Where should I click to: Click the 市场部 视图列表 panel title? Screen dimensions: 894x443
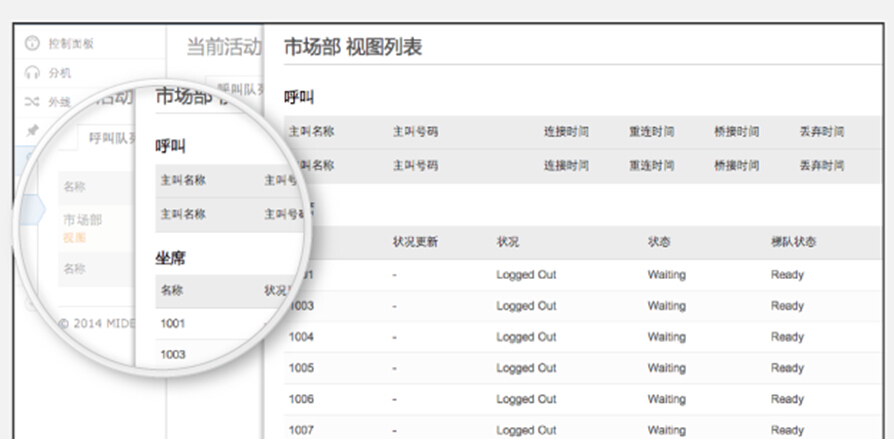tap(353, 47)
